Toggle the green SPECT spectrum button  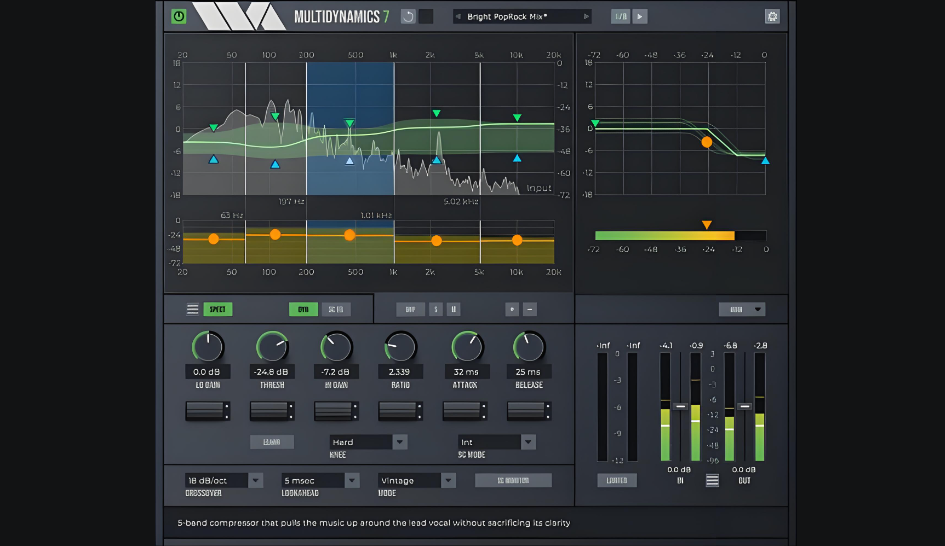pos(218,310)
